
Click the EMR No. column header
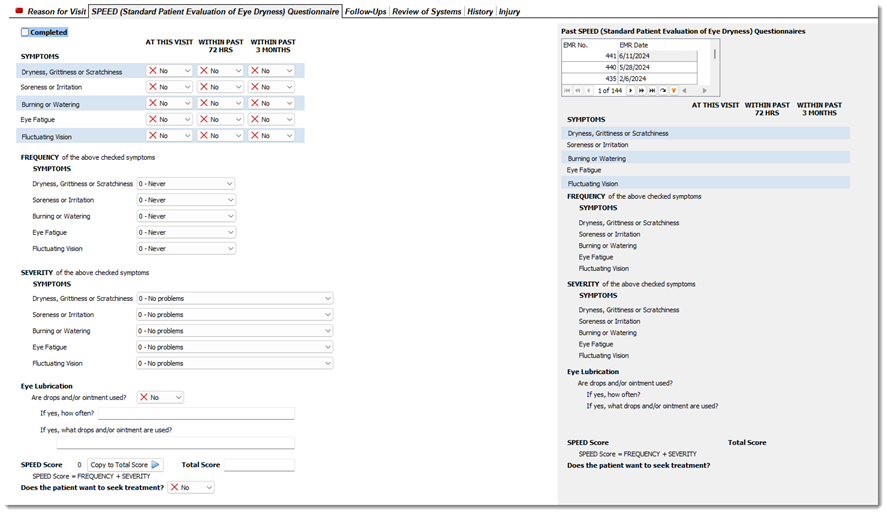click(589, 45)
